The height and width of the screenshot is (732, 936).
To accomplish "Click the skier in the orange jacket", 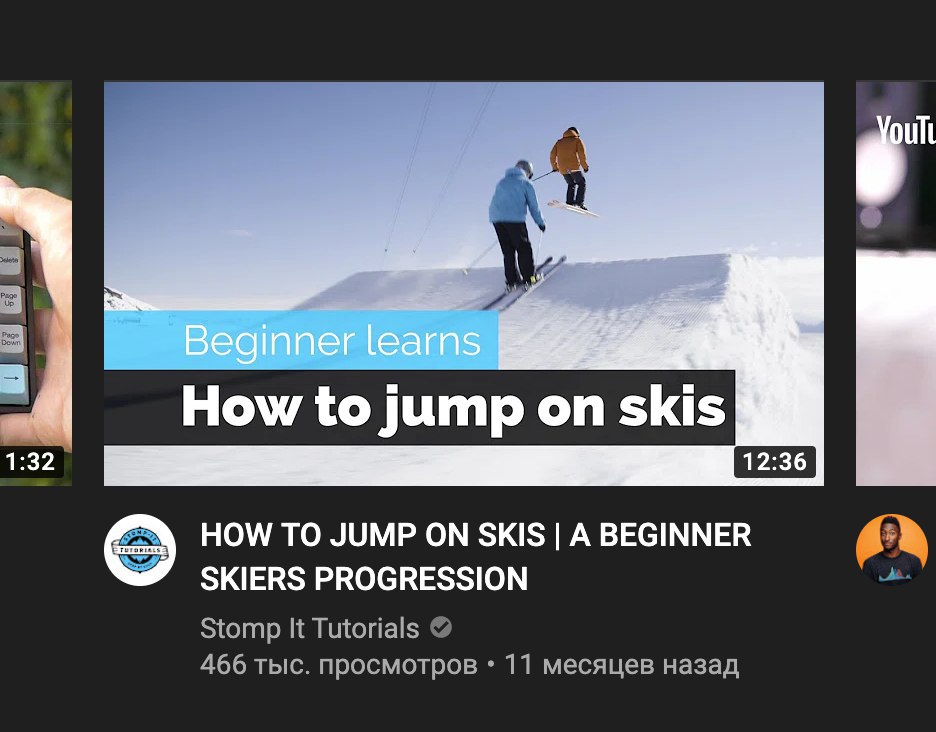I will (570, 168).
